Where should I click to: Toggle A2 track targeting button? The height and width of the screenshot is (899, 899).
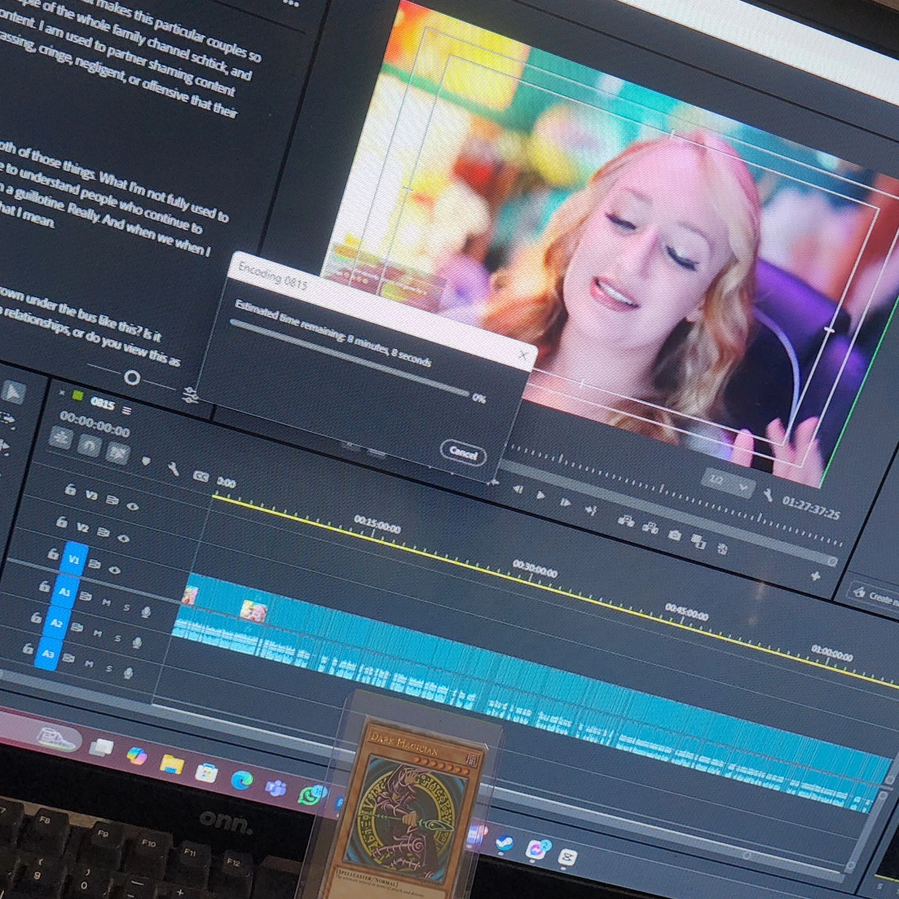[x=56, y=622]
